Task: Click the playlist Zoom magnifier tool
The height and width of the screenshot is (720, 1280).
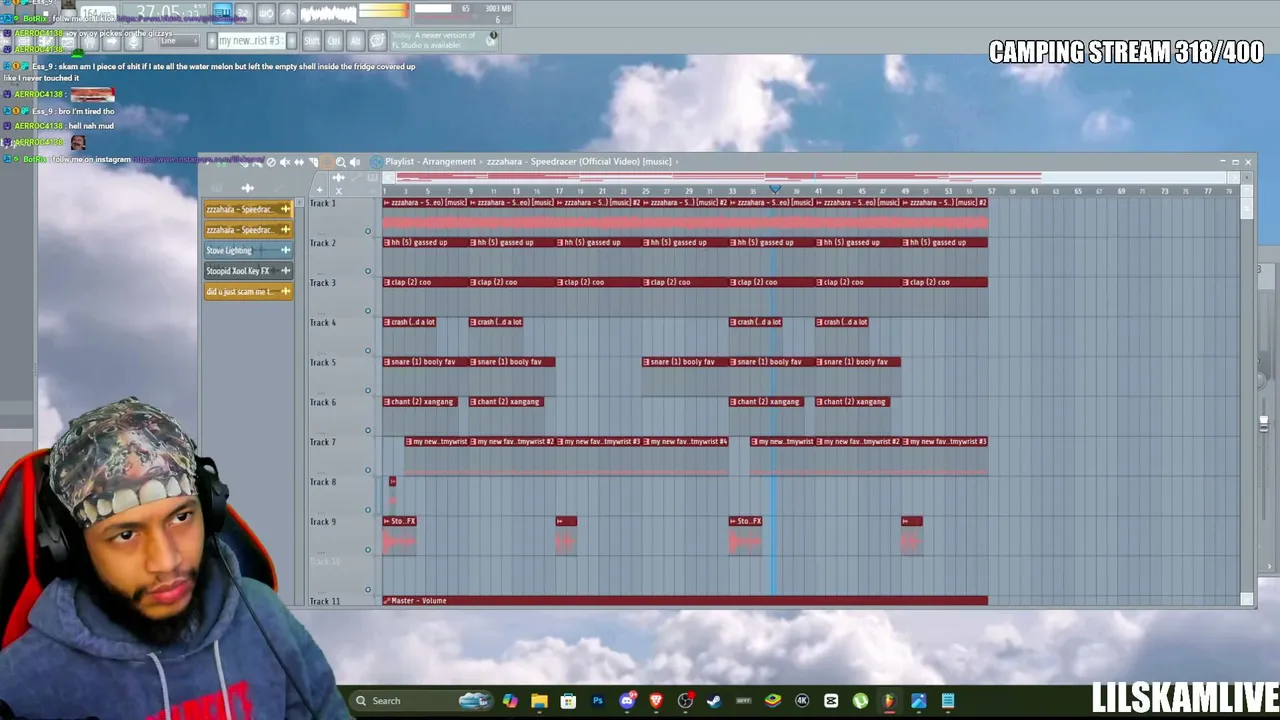Action: (x=340, y=162)
